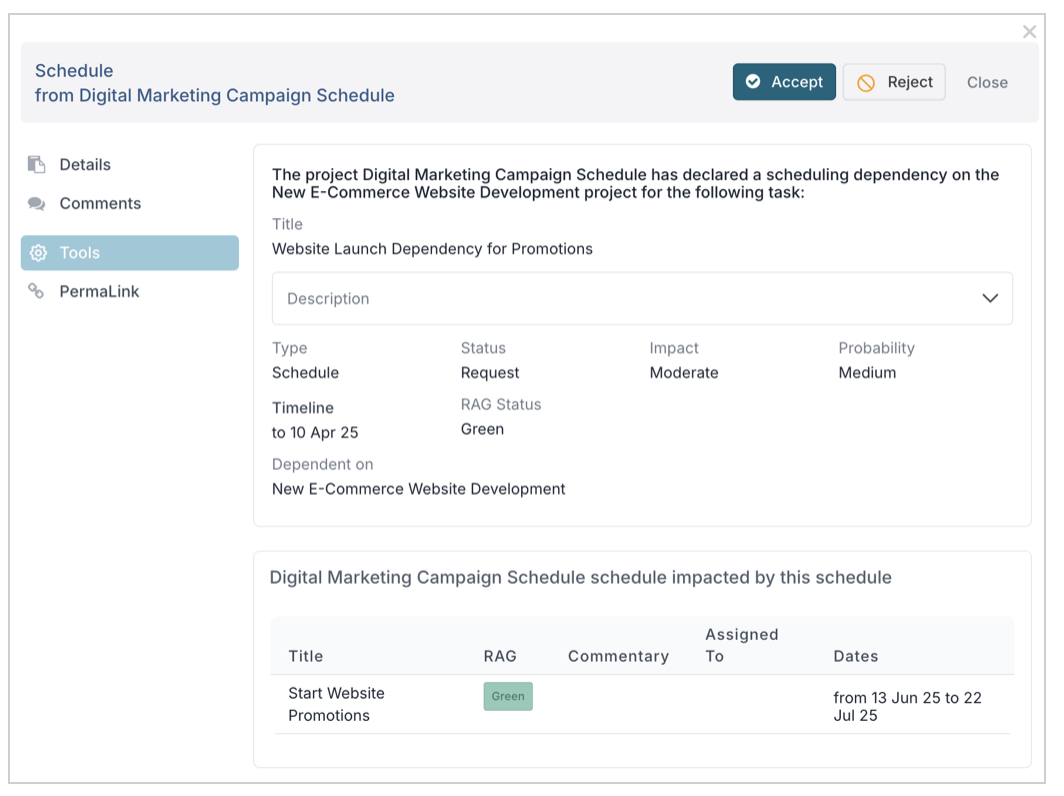Click the Green RAG badge
Viewport: 1064px width, 796px height.
click(x=508, y=696)
